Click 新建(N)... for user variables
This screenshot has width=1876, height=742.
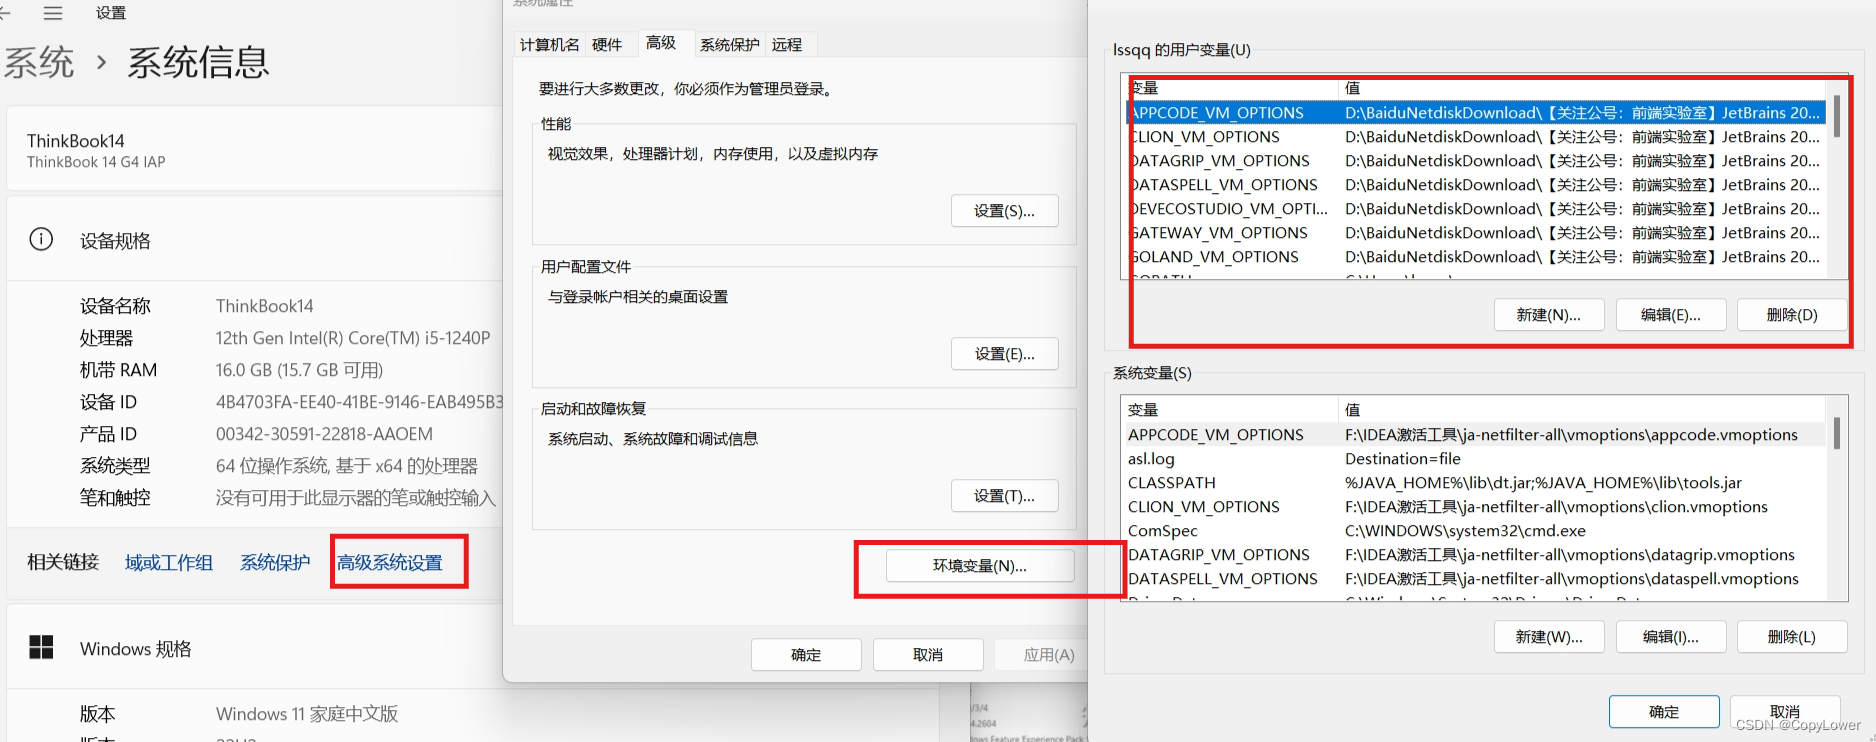pyautogui.click(x=1549, y=315)
